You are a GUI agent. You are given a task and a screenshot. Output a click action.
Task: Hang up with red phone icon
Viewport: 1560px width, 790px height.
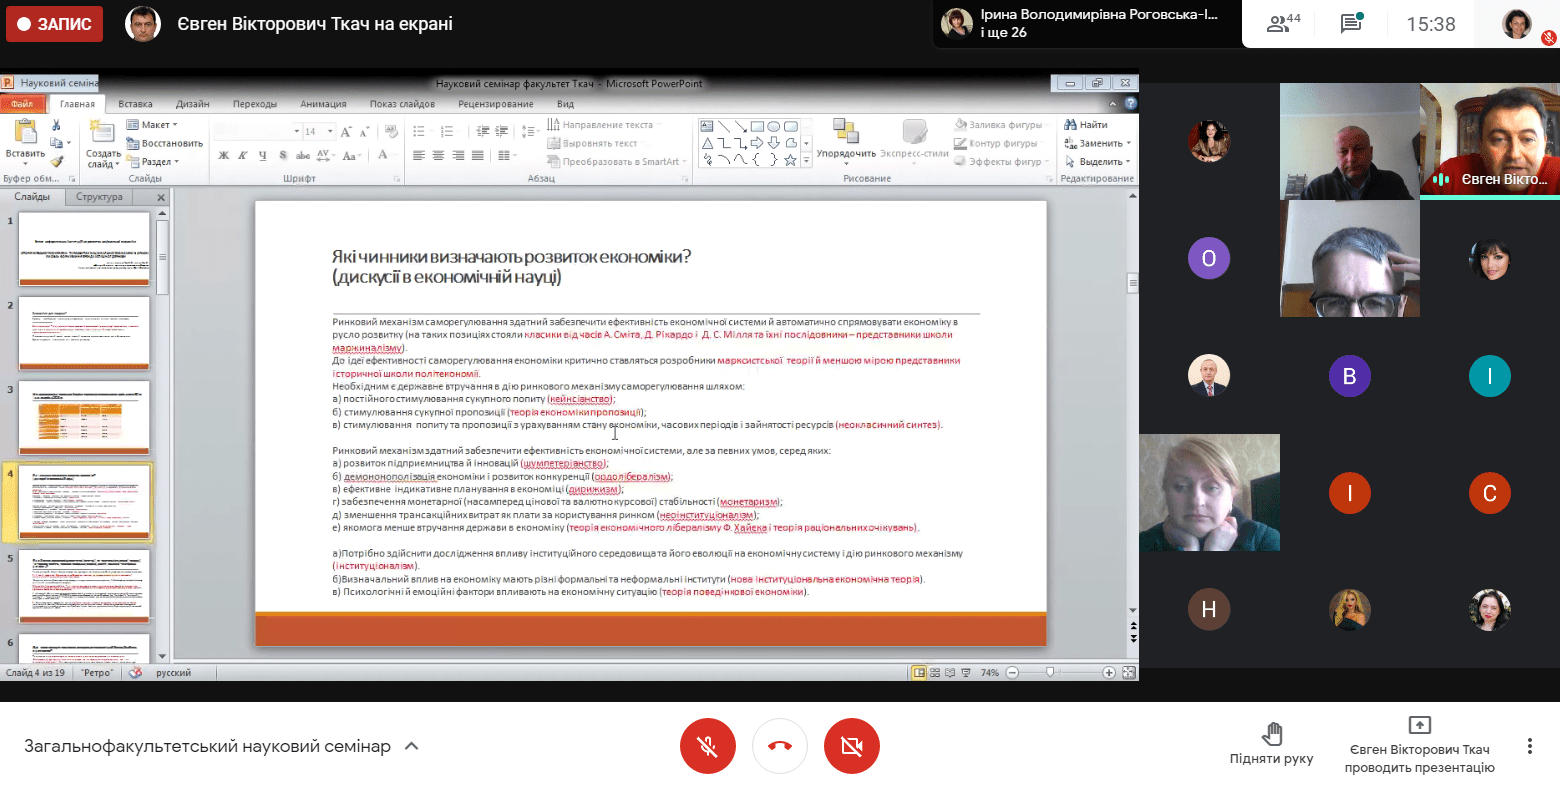pyautogui.click(x=780, y=746)
